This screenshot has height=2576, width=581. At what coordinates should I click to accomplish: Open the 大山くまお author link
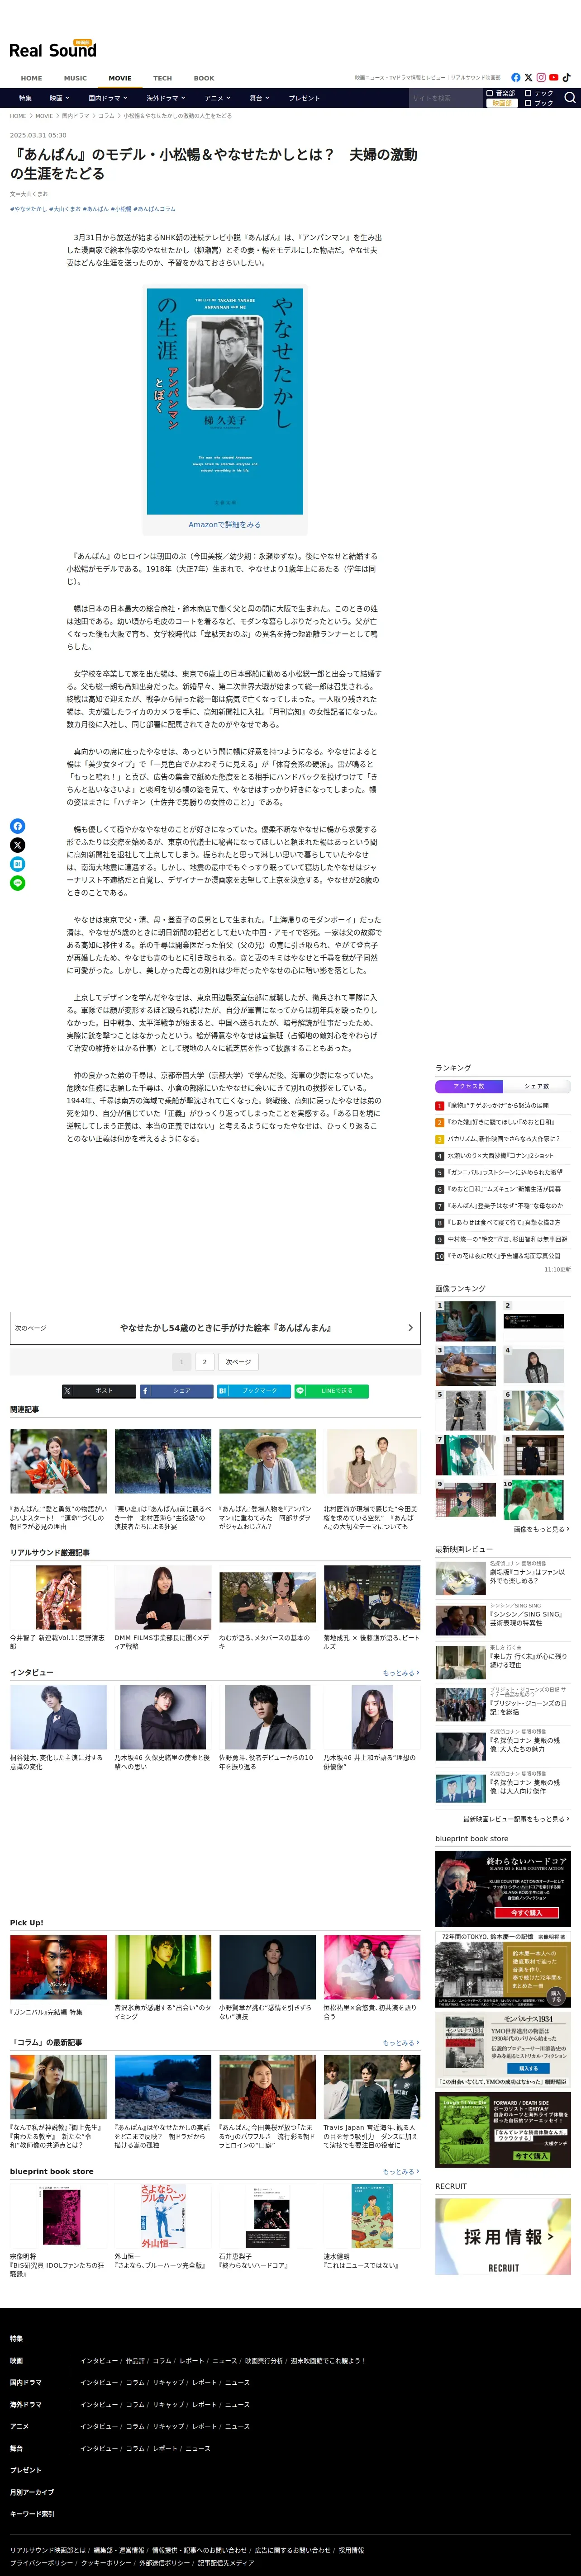pos(33,194)
